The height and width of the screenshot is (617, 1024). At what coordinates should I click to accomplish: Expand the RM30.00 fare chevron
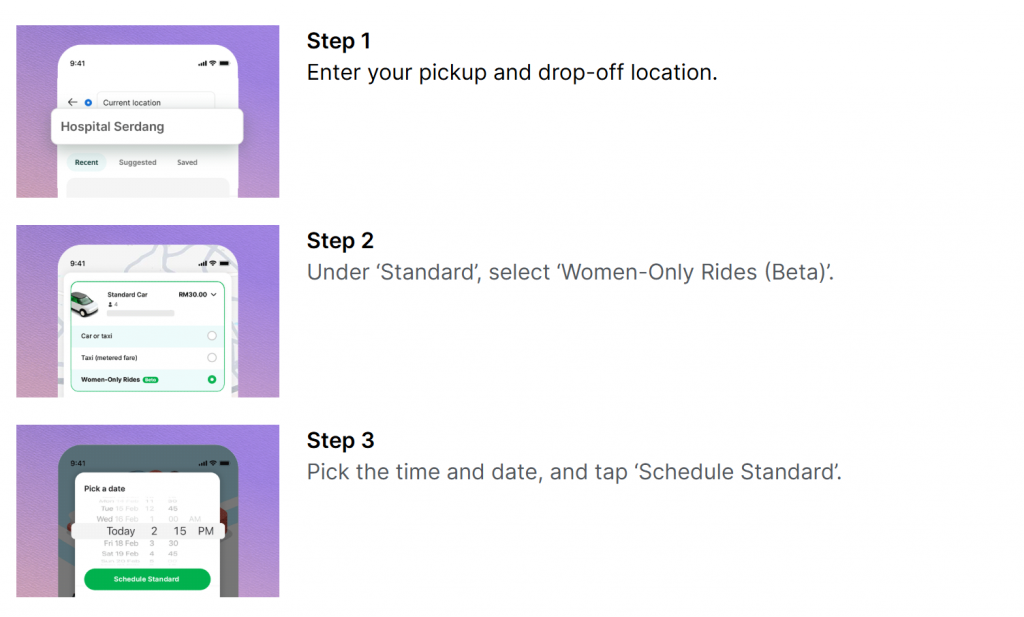(x=214, y=294)
